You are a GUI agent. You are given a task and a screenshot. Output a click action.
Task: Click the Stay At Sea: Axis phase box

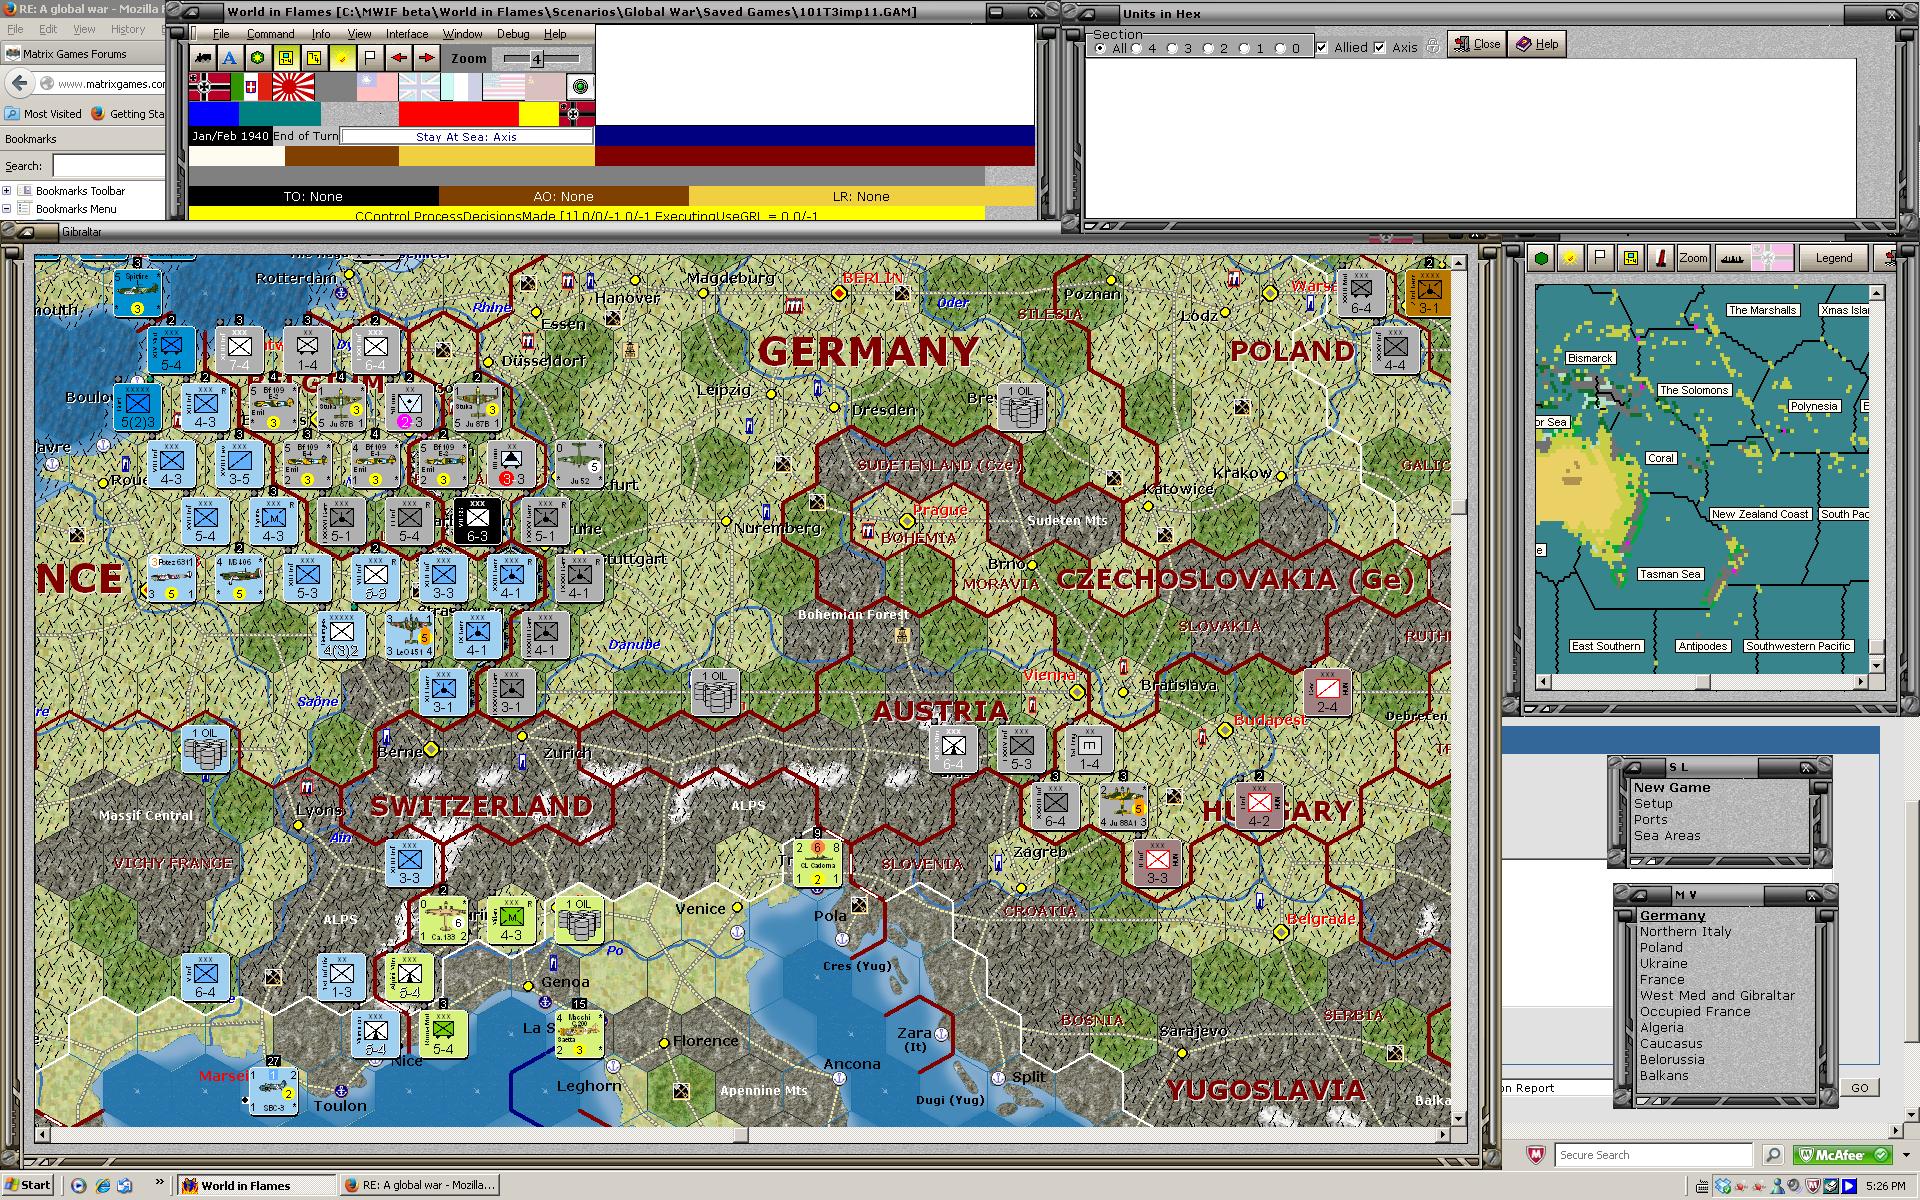pyautogui.click(x=467, y=137)
